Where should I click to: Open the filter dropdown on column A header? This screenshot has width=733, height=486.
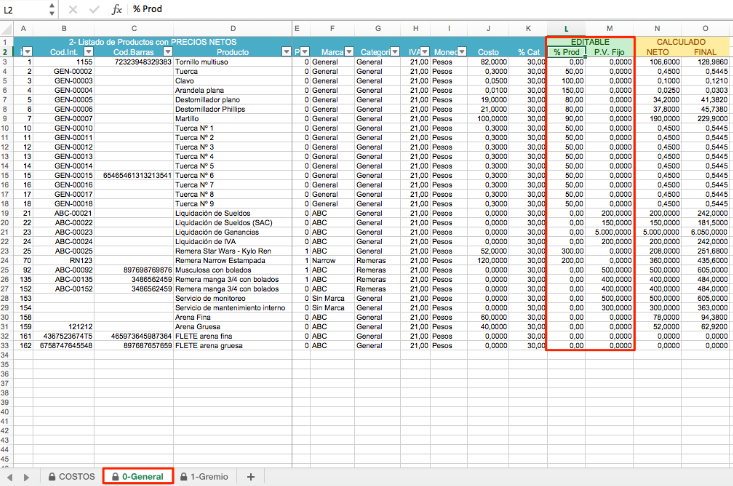coord(28,52)
